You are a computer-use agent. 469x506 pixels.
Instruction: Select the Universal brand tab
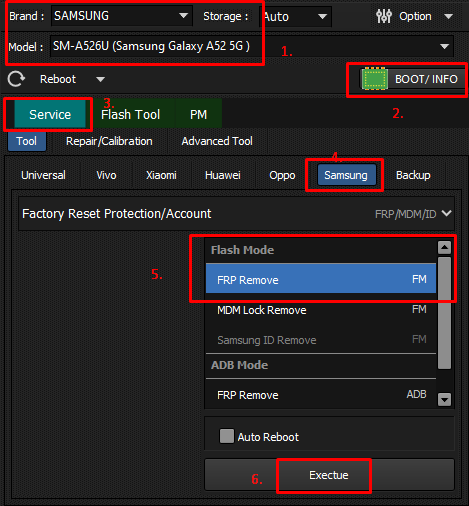point(43,175)
